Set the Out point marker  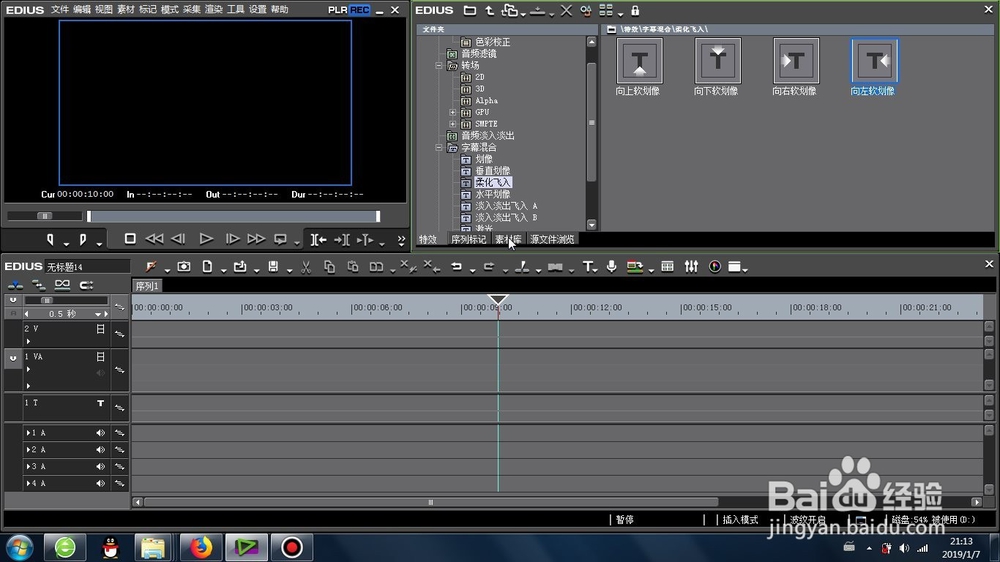pyautogui.click(x=82, y=239)
